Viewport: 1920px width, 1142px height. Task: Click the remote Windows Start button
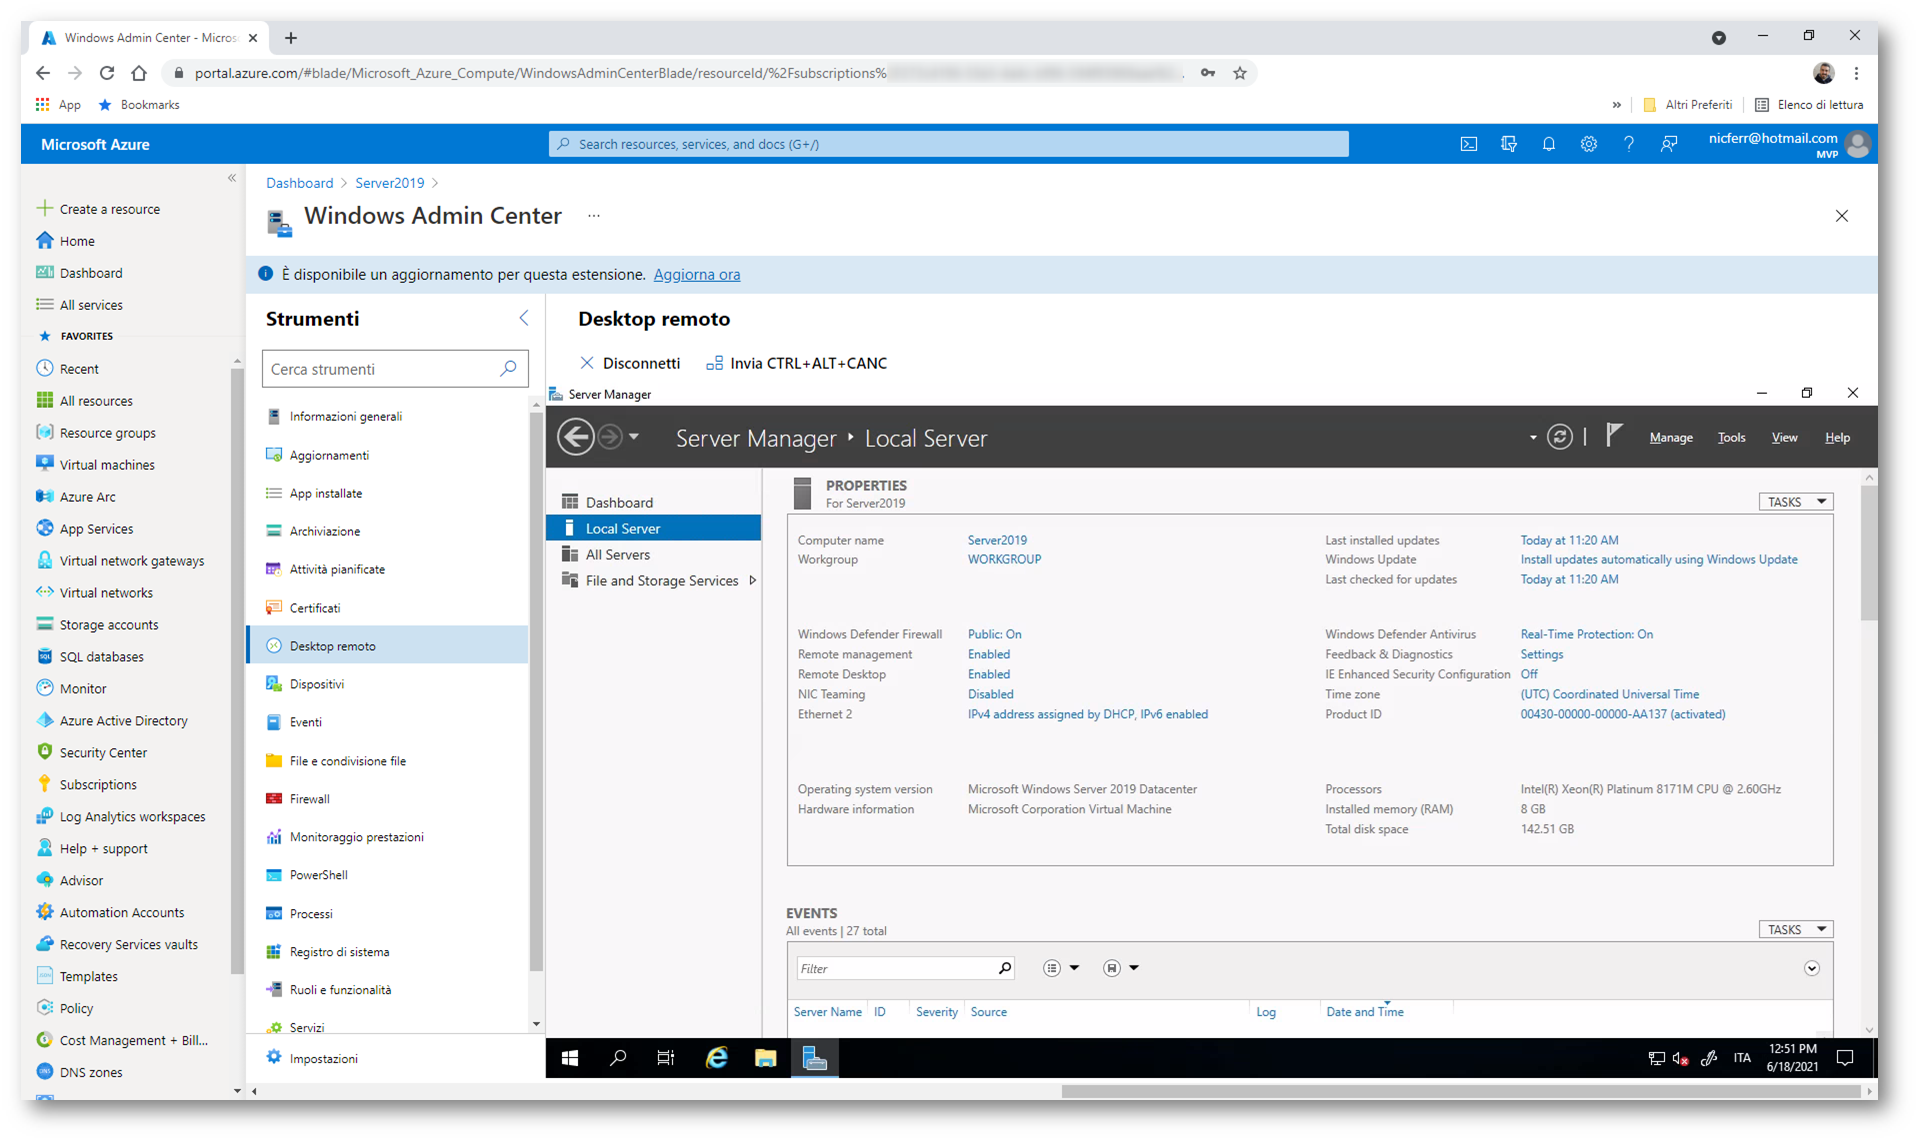(570, 1058)
